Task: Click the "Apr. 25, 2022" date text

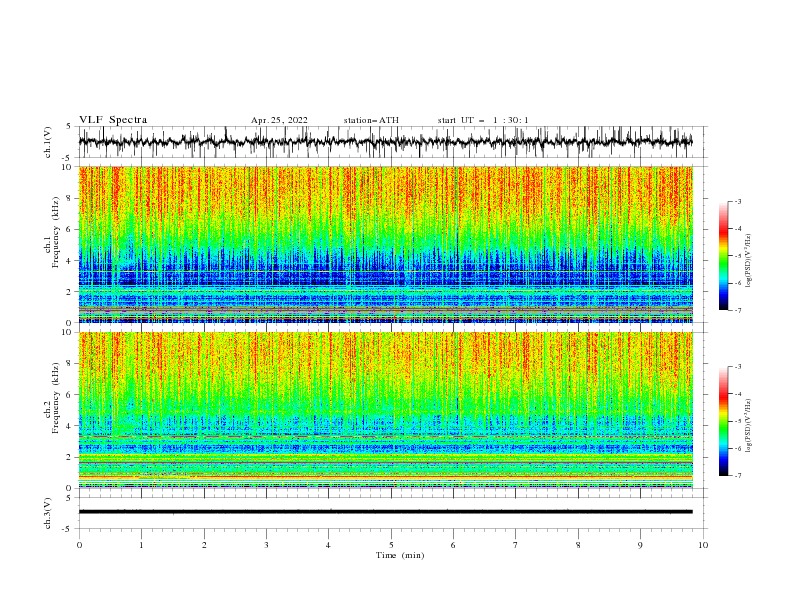Action: tap(279, 120)
